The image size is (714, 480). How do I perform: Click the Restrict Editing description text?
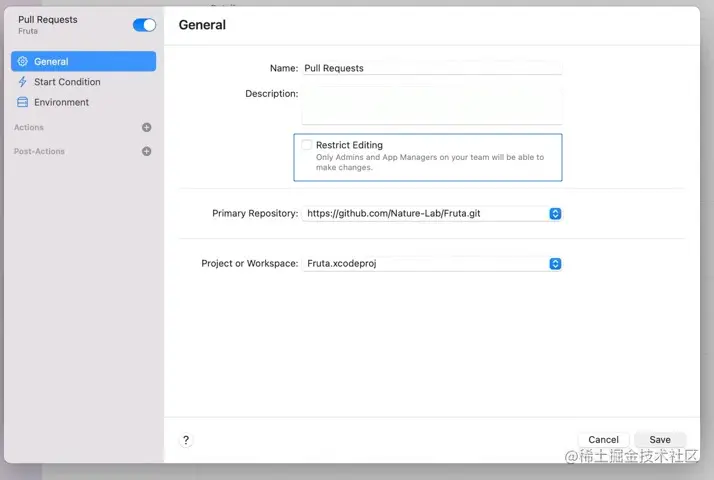[430, 162]
